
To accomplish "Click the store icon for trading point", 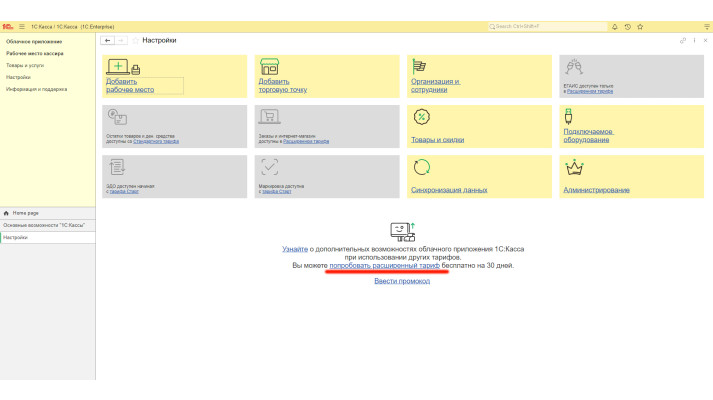I will pyautogui.click(x=269, y=67).
